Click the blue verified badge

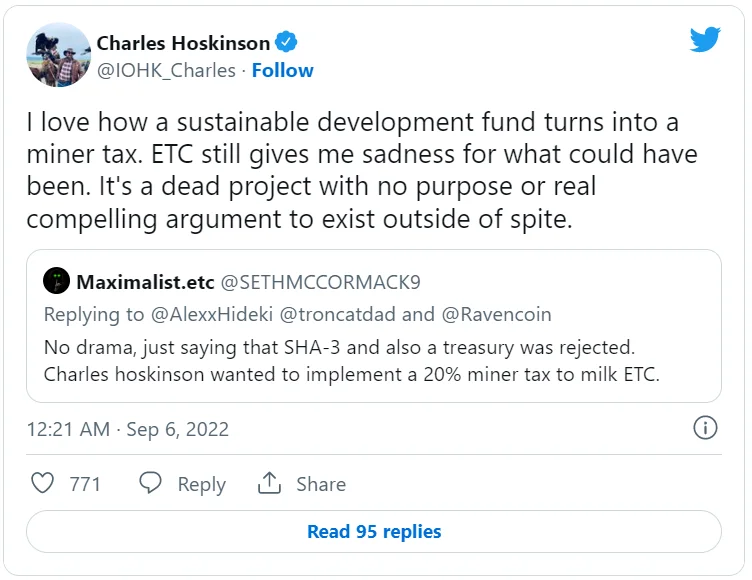coord(287,43)
